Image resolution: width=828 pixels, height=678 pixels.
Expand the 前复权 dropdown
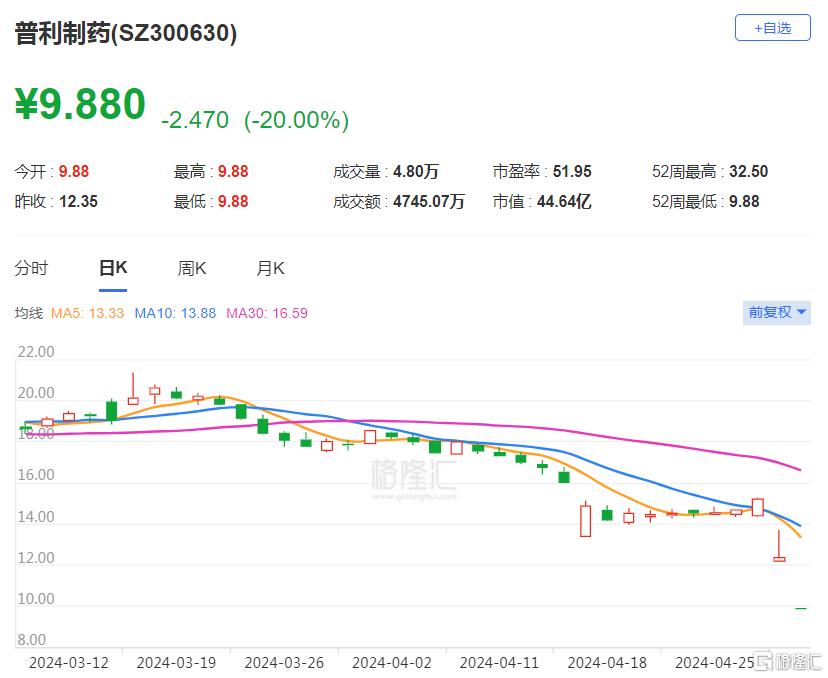pyautogui.click(x=776, y=312)
